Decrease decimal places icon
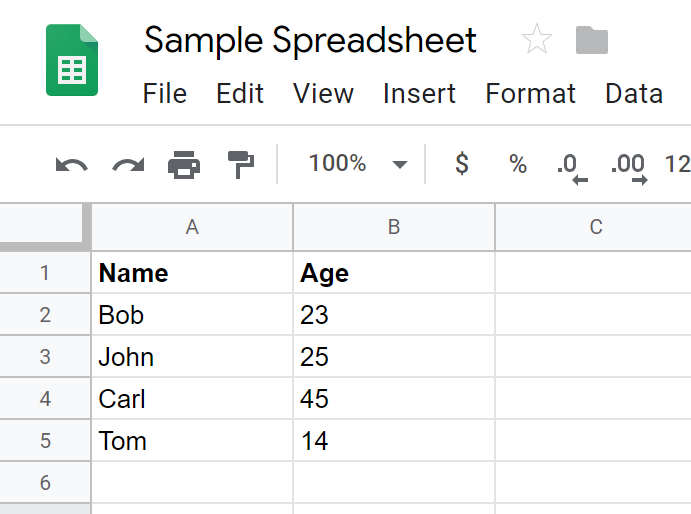This screenshot has height=514, width=691. pyautogui.click(x=571, y=165)
